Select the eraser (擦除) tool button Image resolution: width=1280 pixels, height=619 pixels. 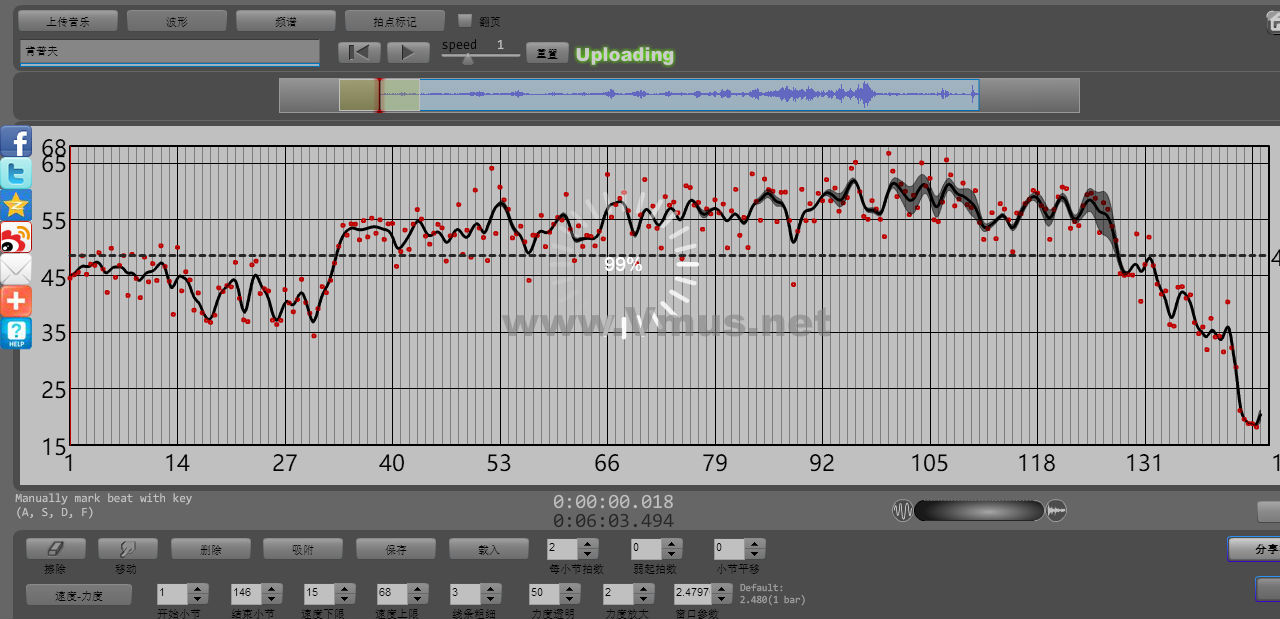point(55,549)
